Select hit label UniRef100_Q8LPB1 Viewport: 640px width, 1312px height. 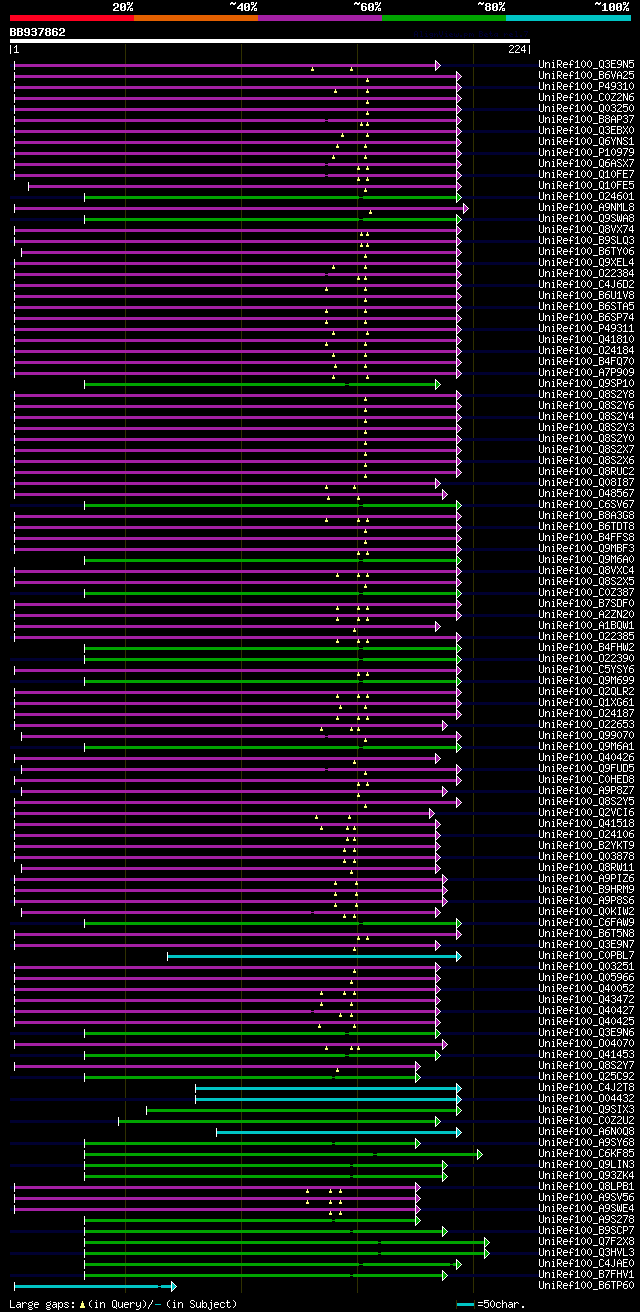[586, 1186]
